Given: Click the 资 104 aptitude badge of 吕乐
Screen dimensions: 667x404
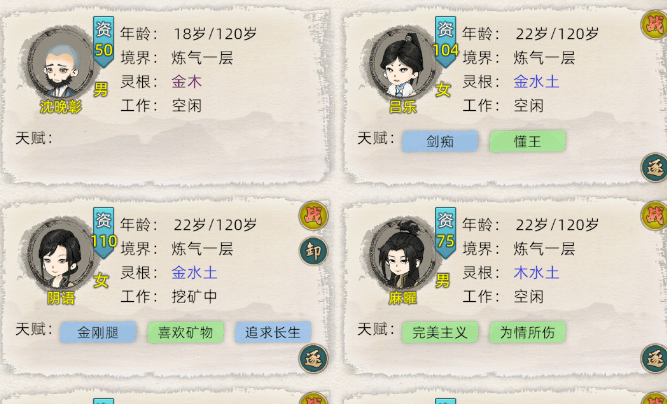Looking at the screenshot, I should [x=445, y=41].
